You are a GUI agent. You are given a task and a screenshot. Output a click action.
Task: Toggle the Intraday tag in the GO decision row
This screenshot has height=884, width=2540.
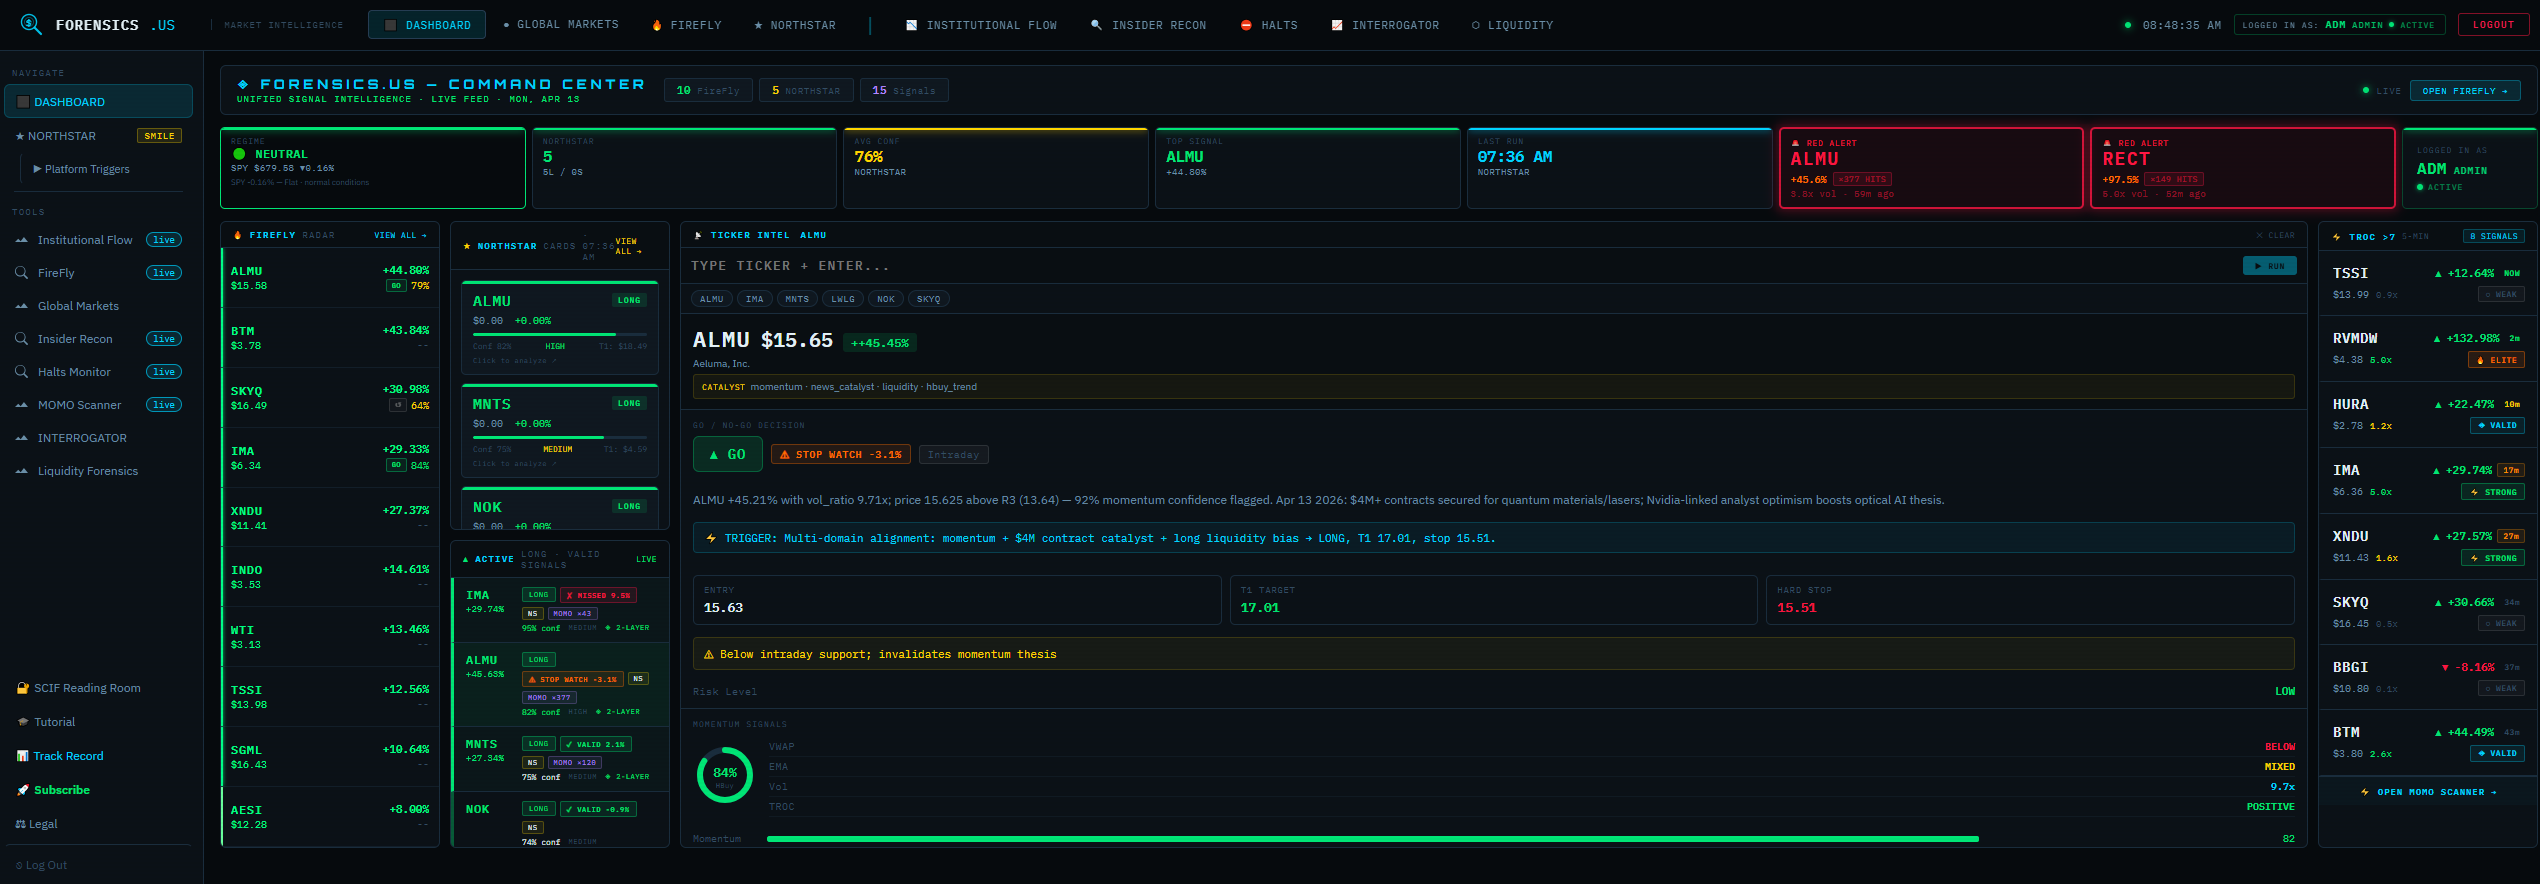953,455
